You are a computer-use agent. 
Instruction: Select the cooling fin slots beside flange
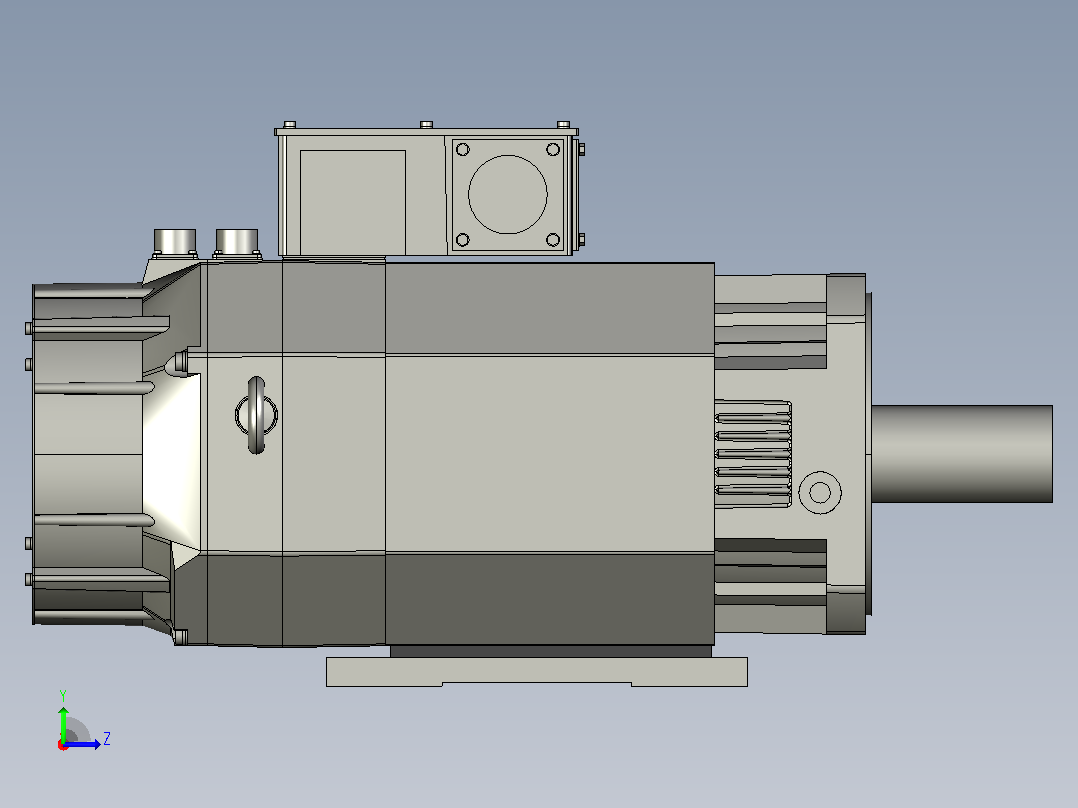(x=753, y=454)
